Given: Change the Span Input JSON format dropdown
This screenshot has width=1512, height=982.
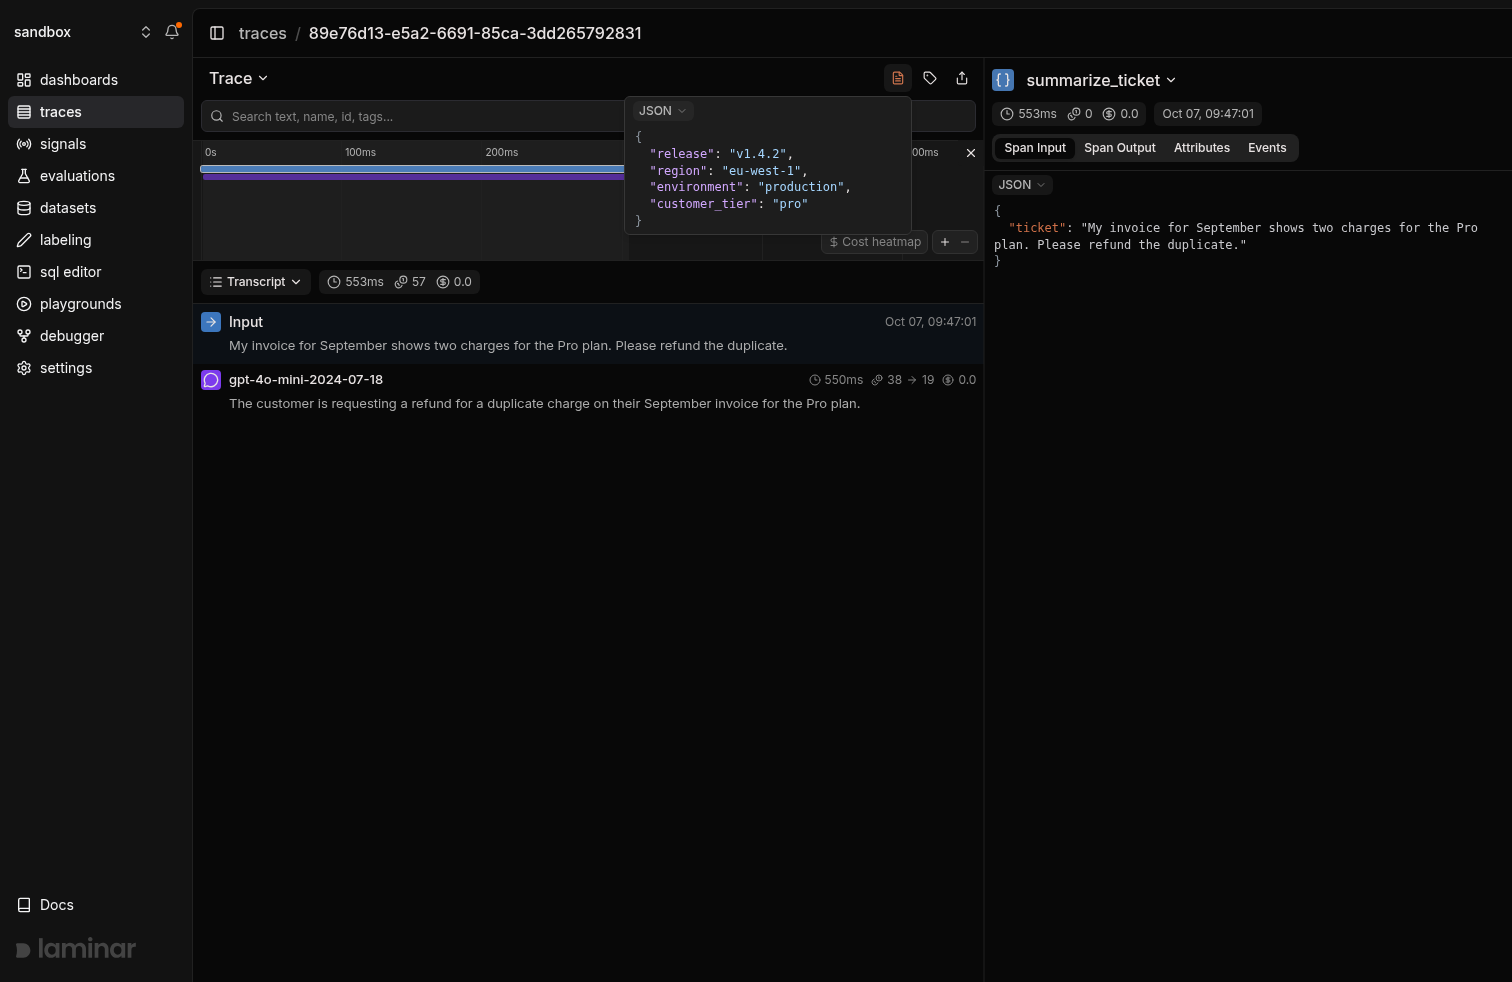Looking at the screenshot, I should pyautogui.click(x=1022, y=185).
